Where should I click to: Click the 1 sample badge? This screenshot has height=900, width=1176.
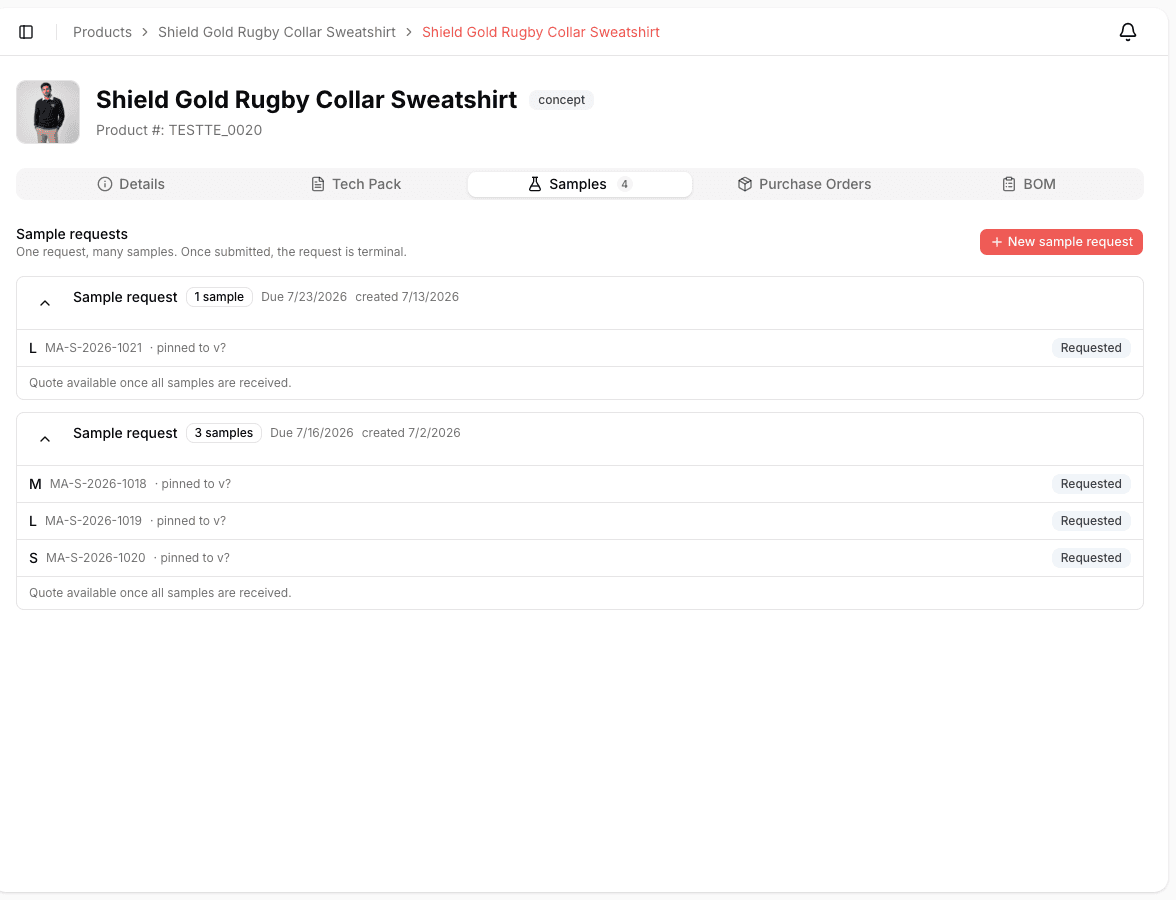(x=219, y=297)
